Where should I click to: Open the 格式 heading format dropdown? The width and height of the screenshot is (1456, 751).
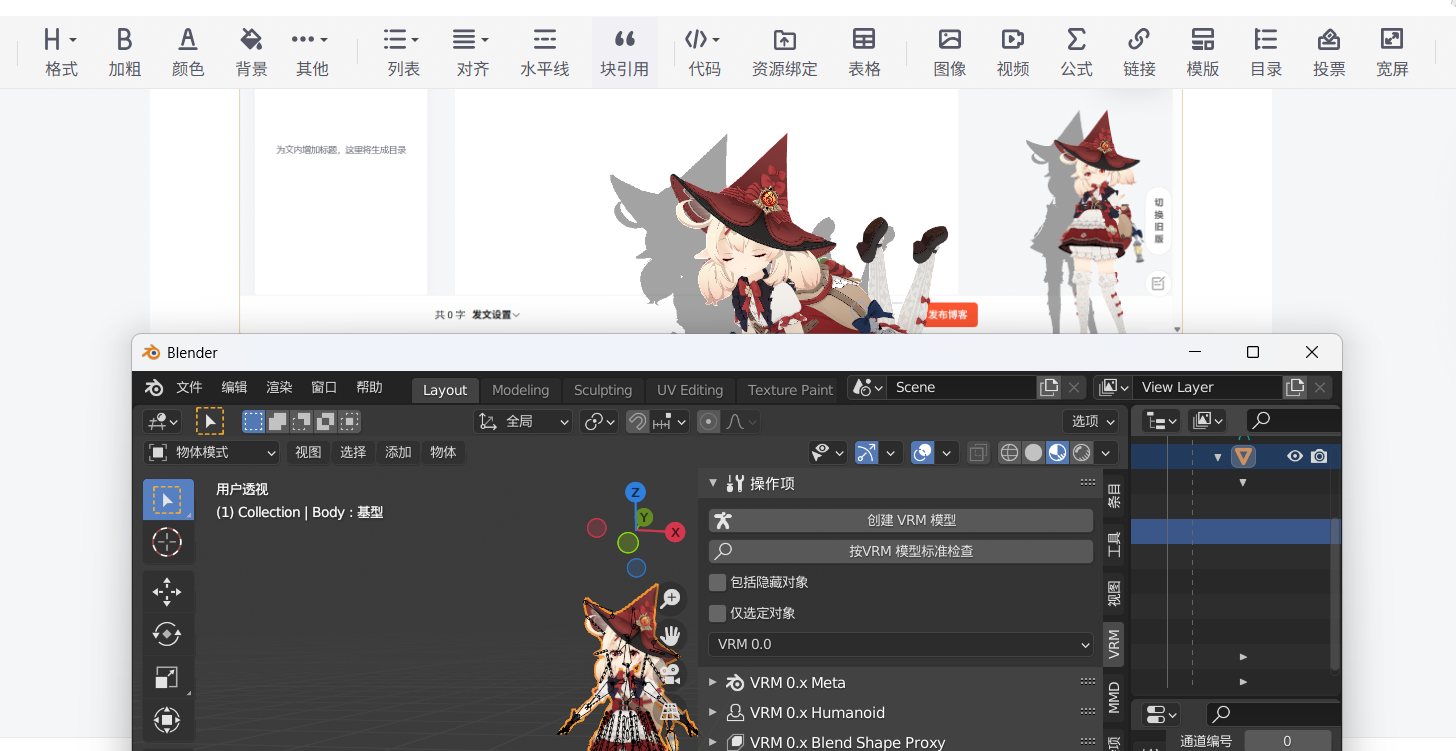pyautogui.click(x=61, y=52)
